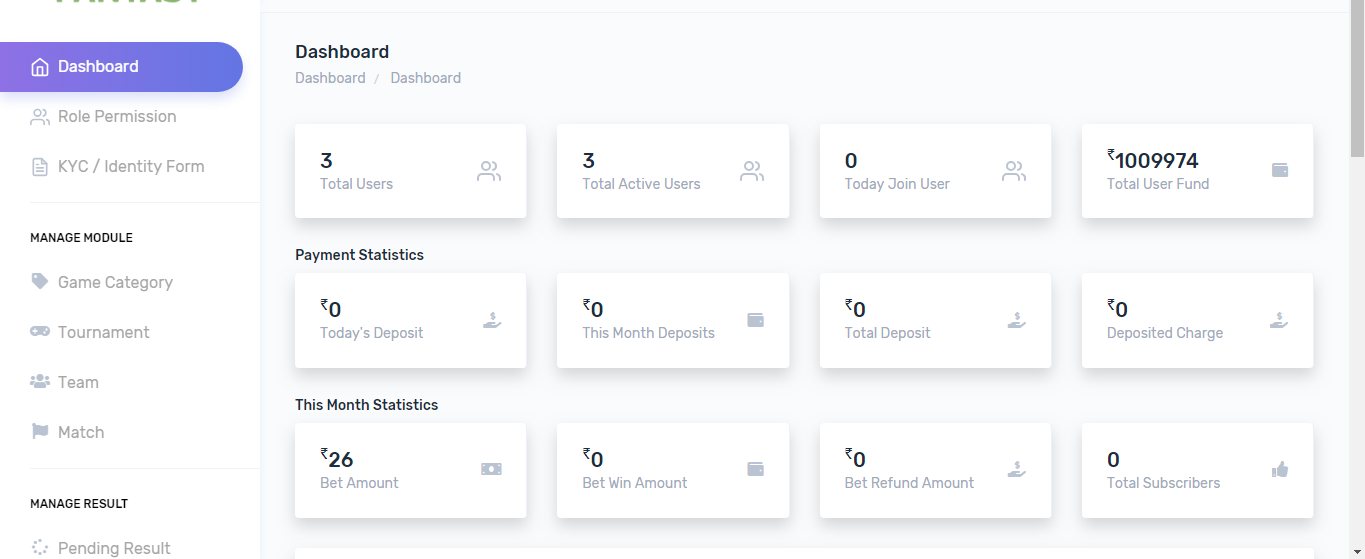Open the Match menu item
The image size is (1365, 559).
point(81,432)
